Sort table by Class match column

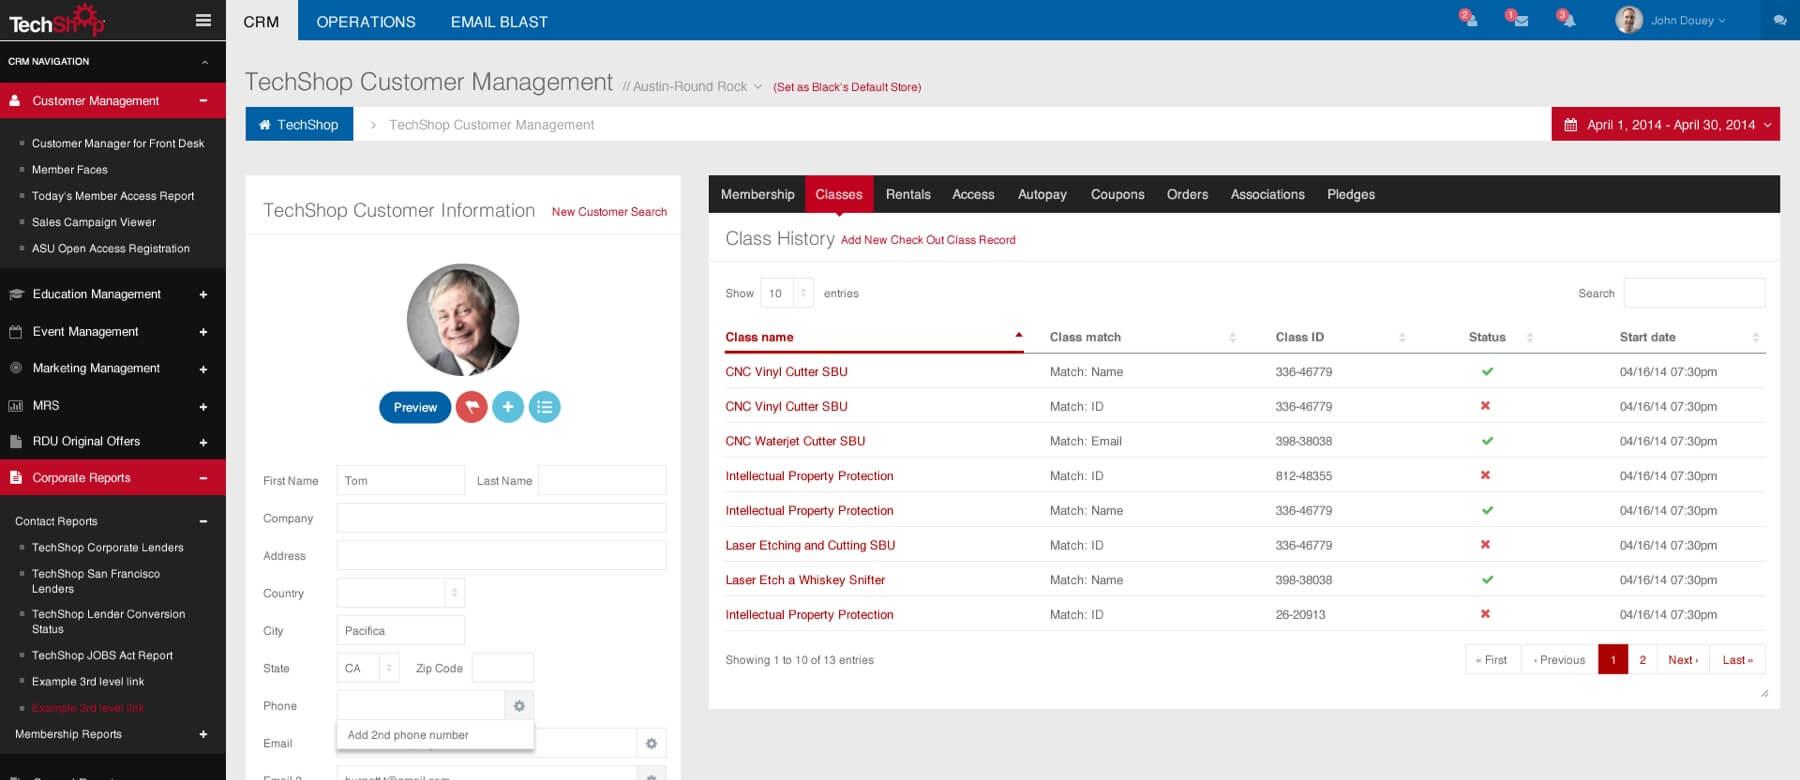click(1143, 337)
